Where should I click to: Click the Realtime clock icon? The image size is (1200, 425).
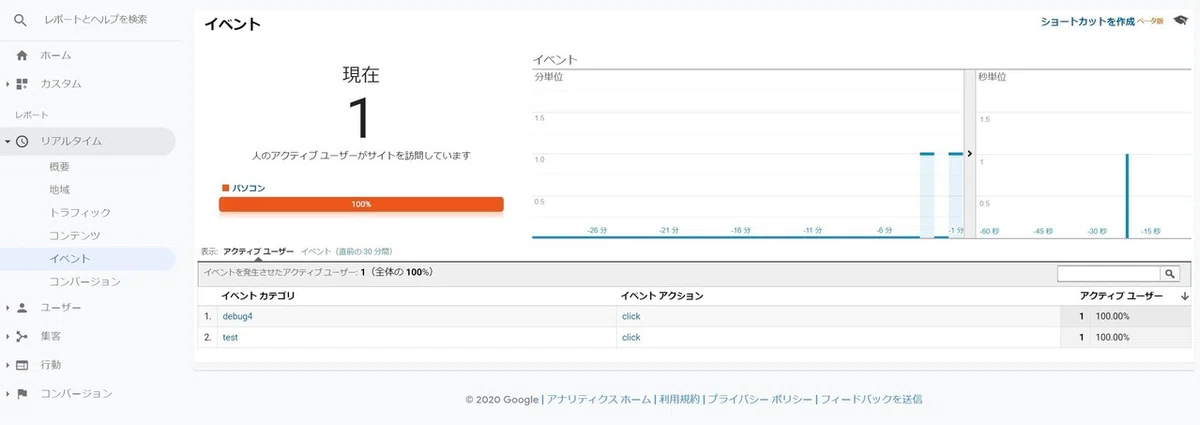22,141
